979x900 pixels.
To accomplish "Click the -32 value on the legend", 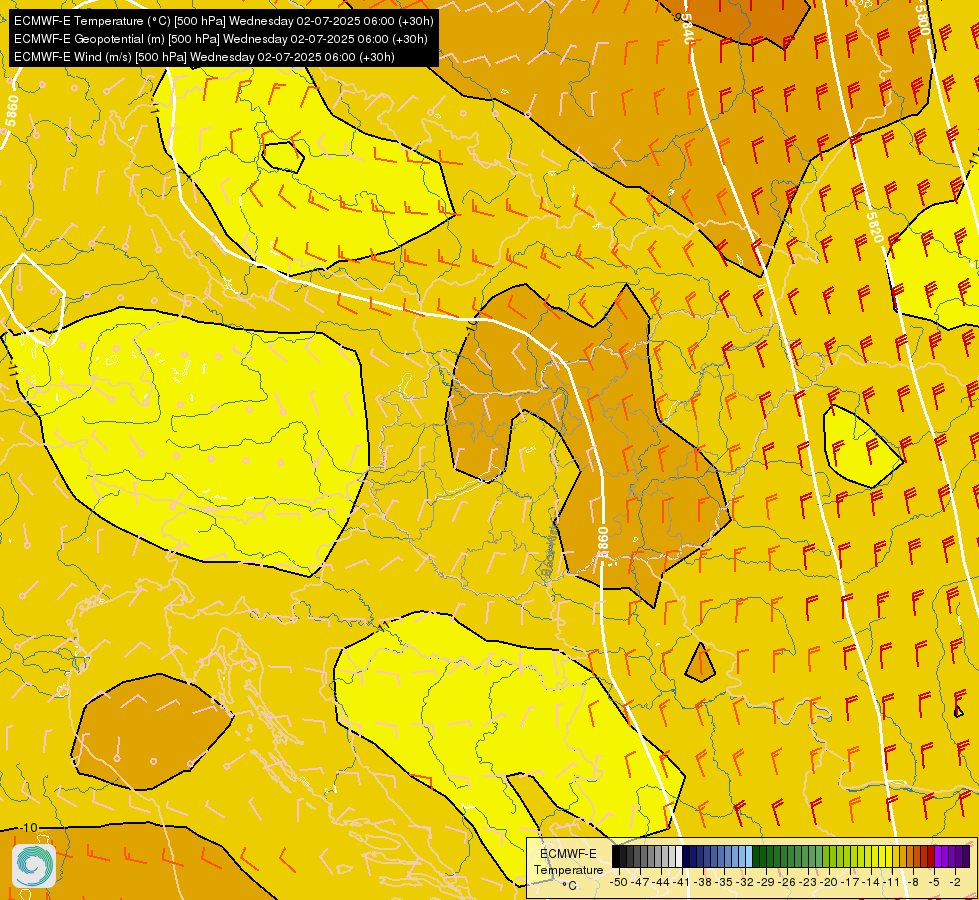I will [745, 882].
